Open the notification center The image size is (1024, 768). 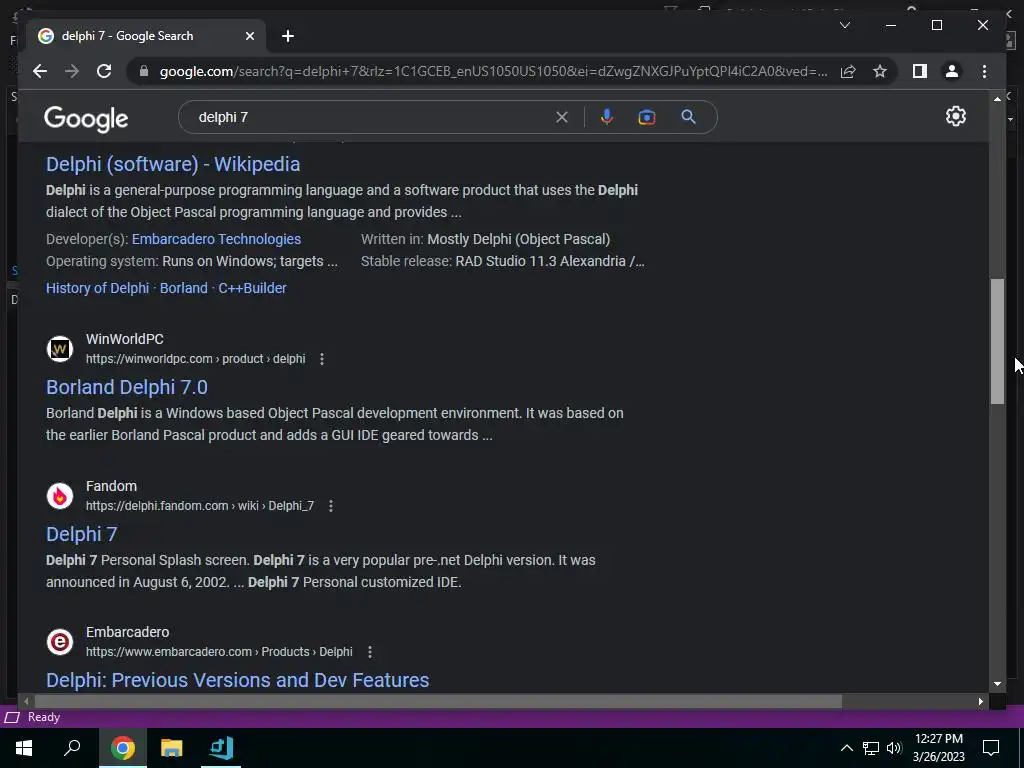(991, 748)
